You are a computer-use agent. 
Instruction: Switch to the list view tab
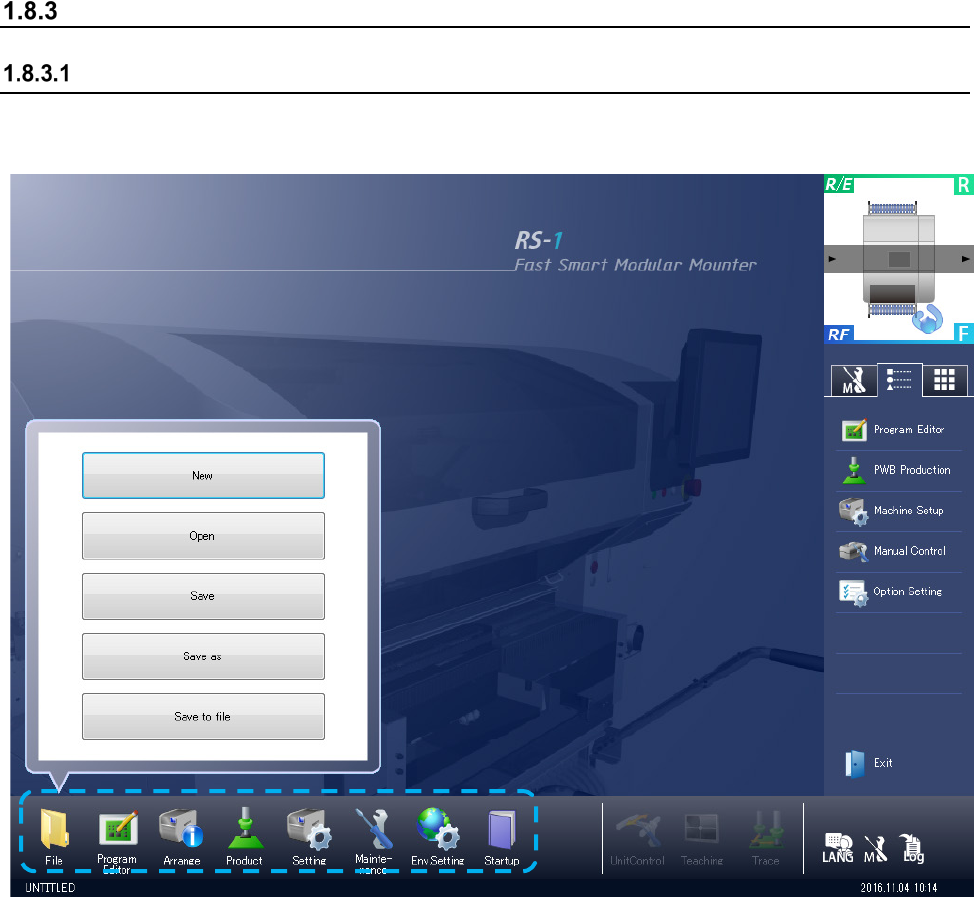click(899, 379)
